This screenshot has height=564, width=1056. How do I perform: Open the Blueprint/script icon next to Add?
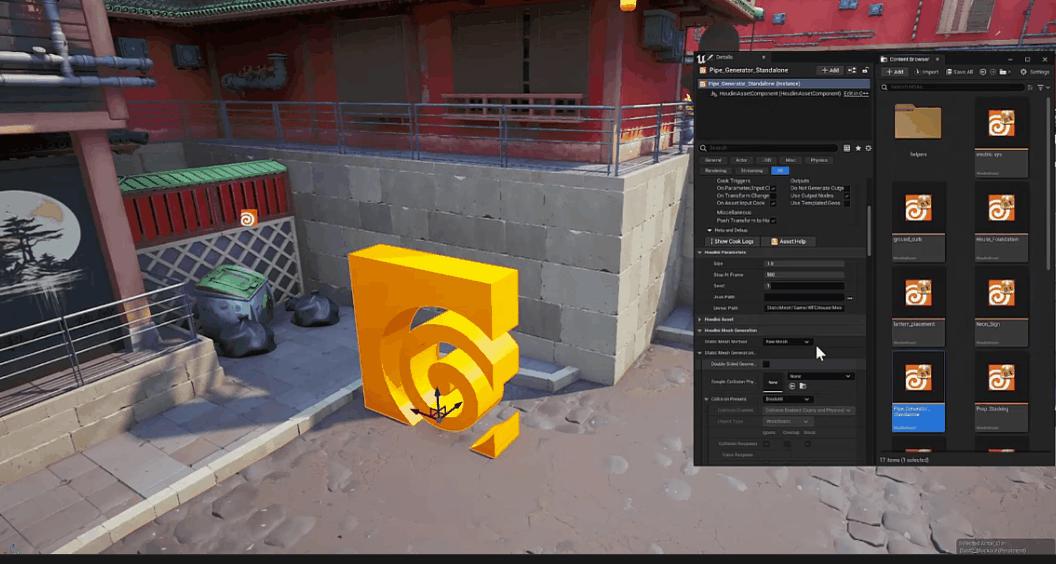[x=852, y=71]
